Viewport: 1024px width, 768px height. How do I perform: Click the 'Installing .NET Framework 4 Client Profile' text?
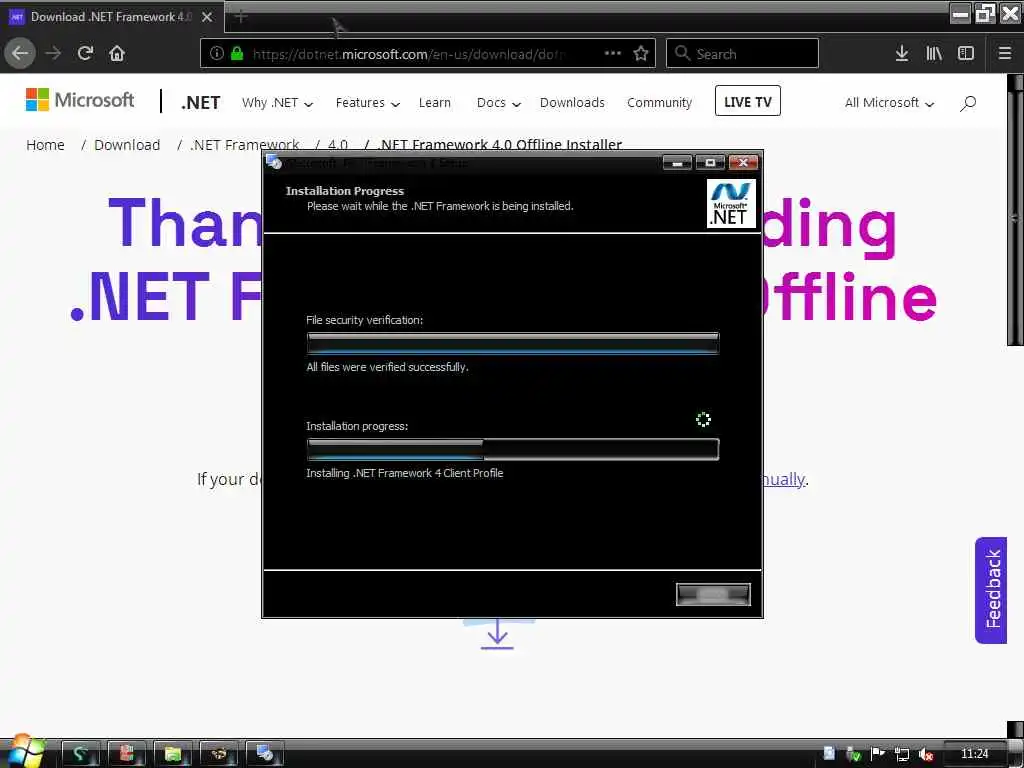pyautogui.click(x=405, y=473)
